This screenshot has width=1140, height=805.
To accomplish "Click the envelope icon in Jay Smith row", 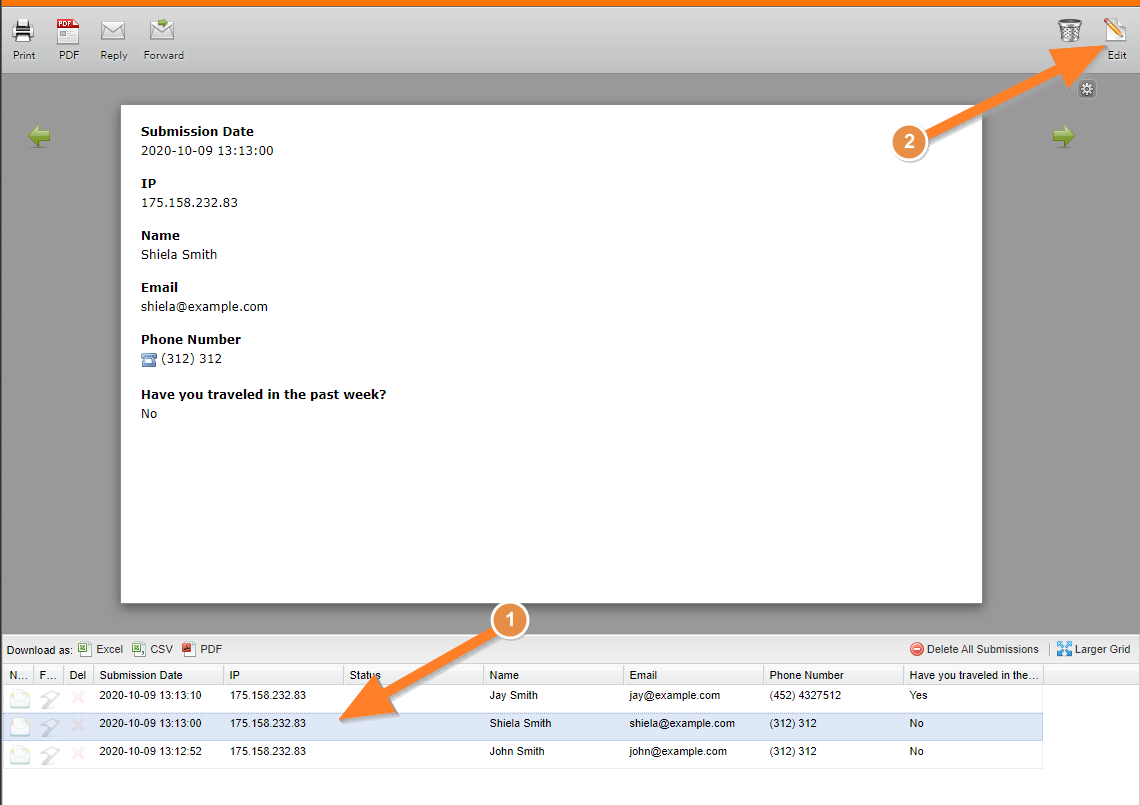I will 20,699.
